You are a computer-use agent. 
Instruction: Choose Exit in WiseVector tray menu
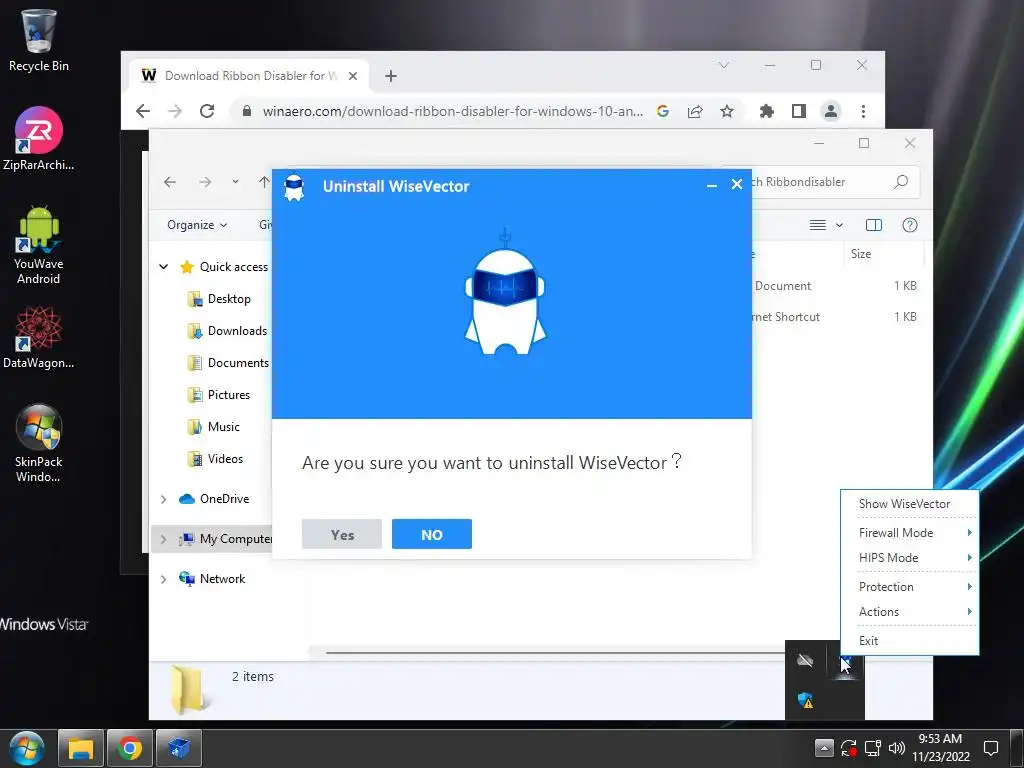tap(869, 641)
